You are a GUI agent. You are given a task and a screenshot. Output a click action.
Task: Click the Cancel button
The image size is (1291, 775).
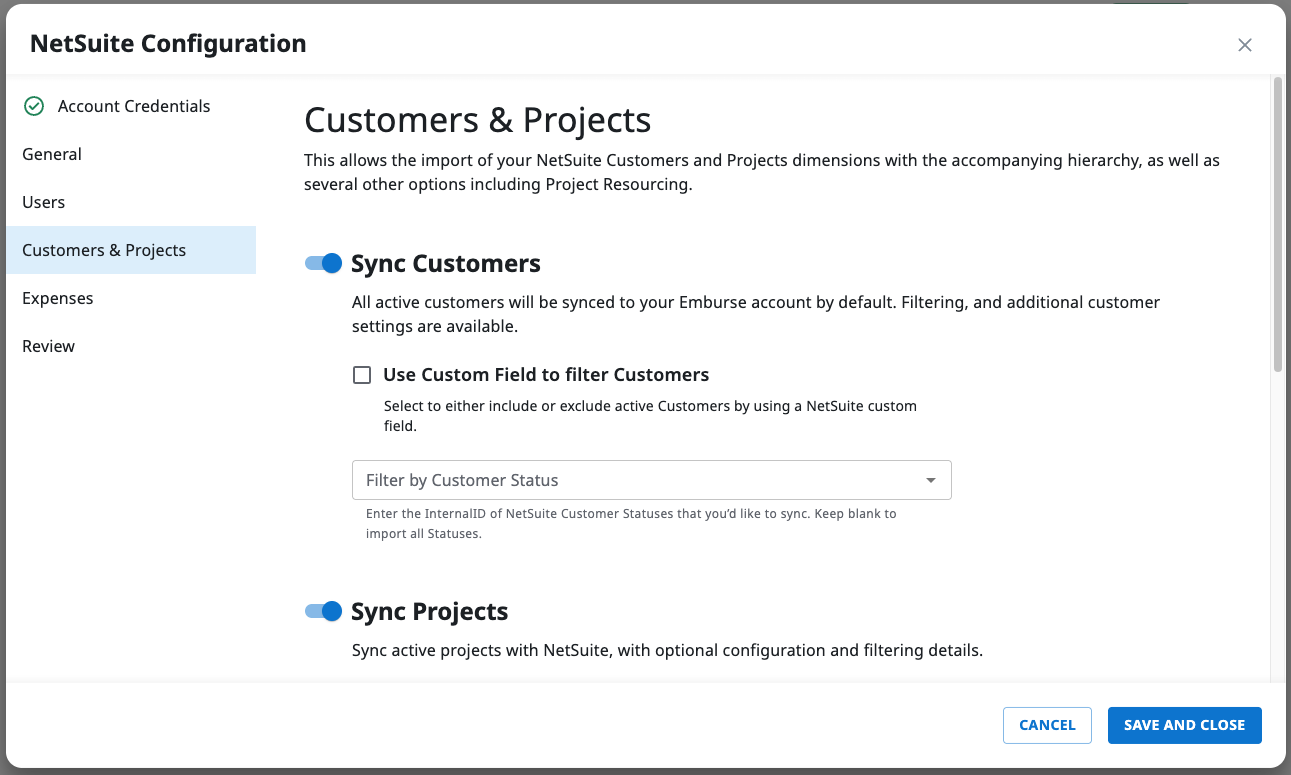coord(1047,725)
